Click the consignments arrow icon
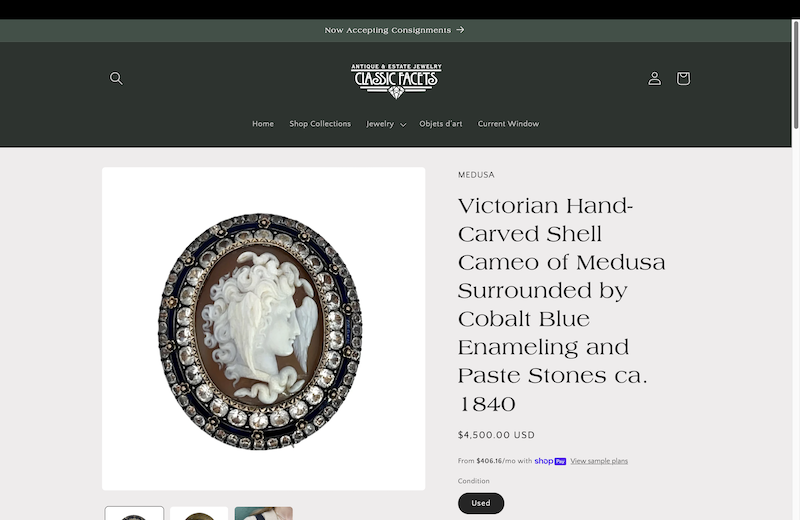Image resolution: width=800 pixels, height=520 pixels. tap(461, 30)
